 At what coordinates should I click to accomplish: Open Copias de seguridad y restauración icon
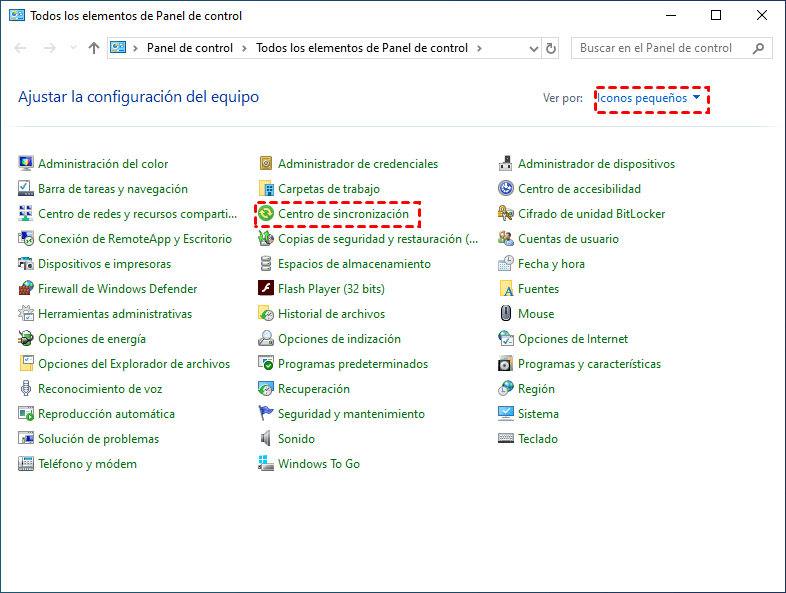coord(266,239)
